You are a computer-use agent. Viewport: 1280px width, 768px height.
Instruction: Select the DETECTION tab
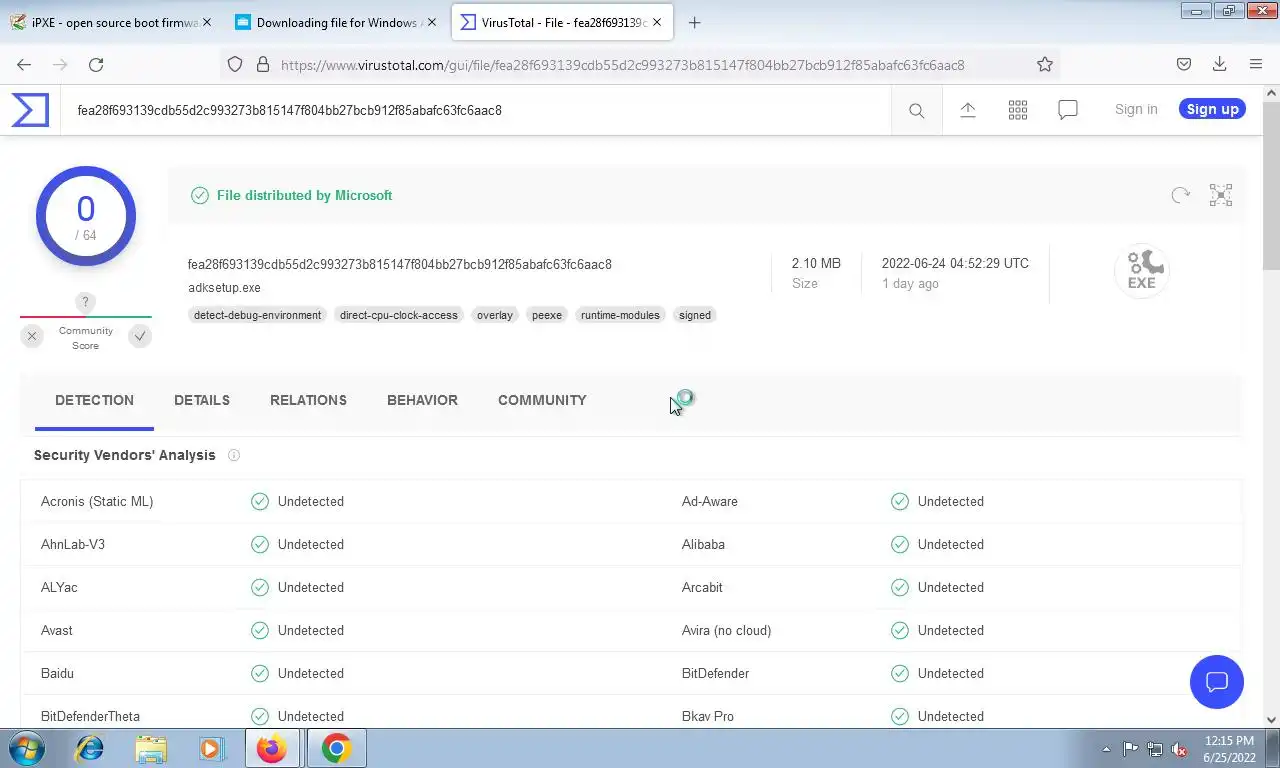(94, 400)
